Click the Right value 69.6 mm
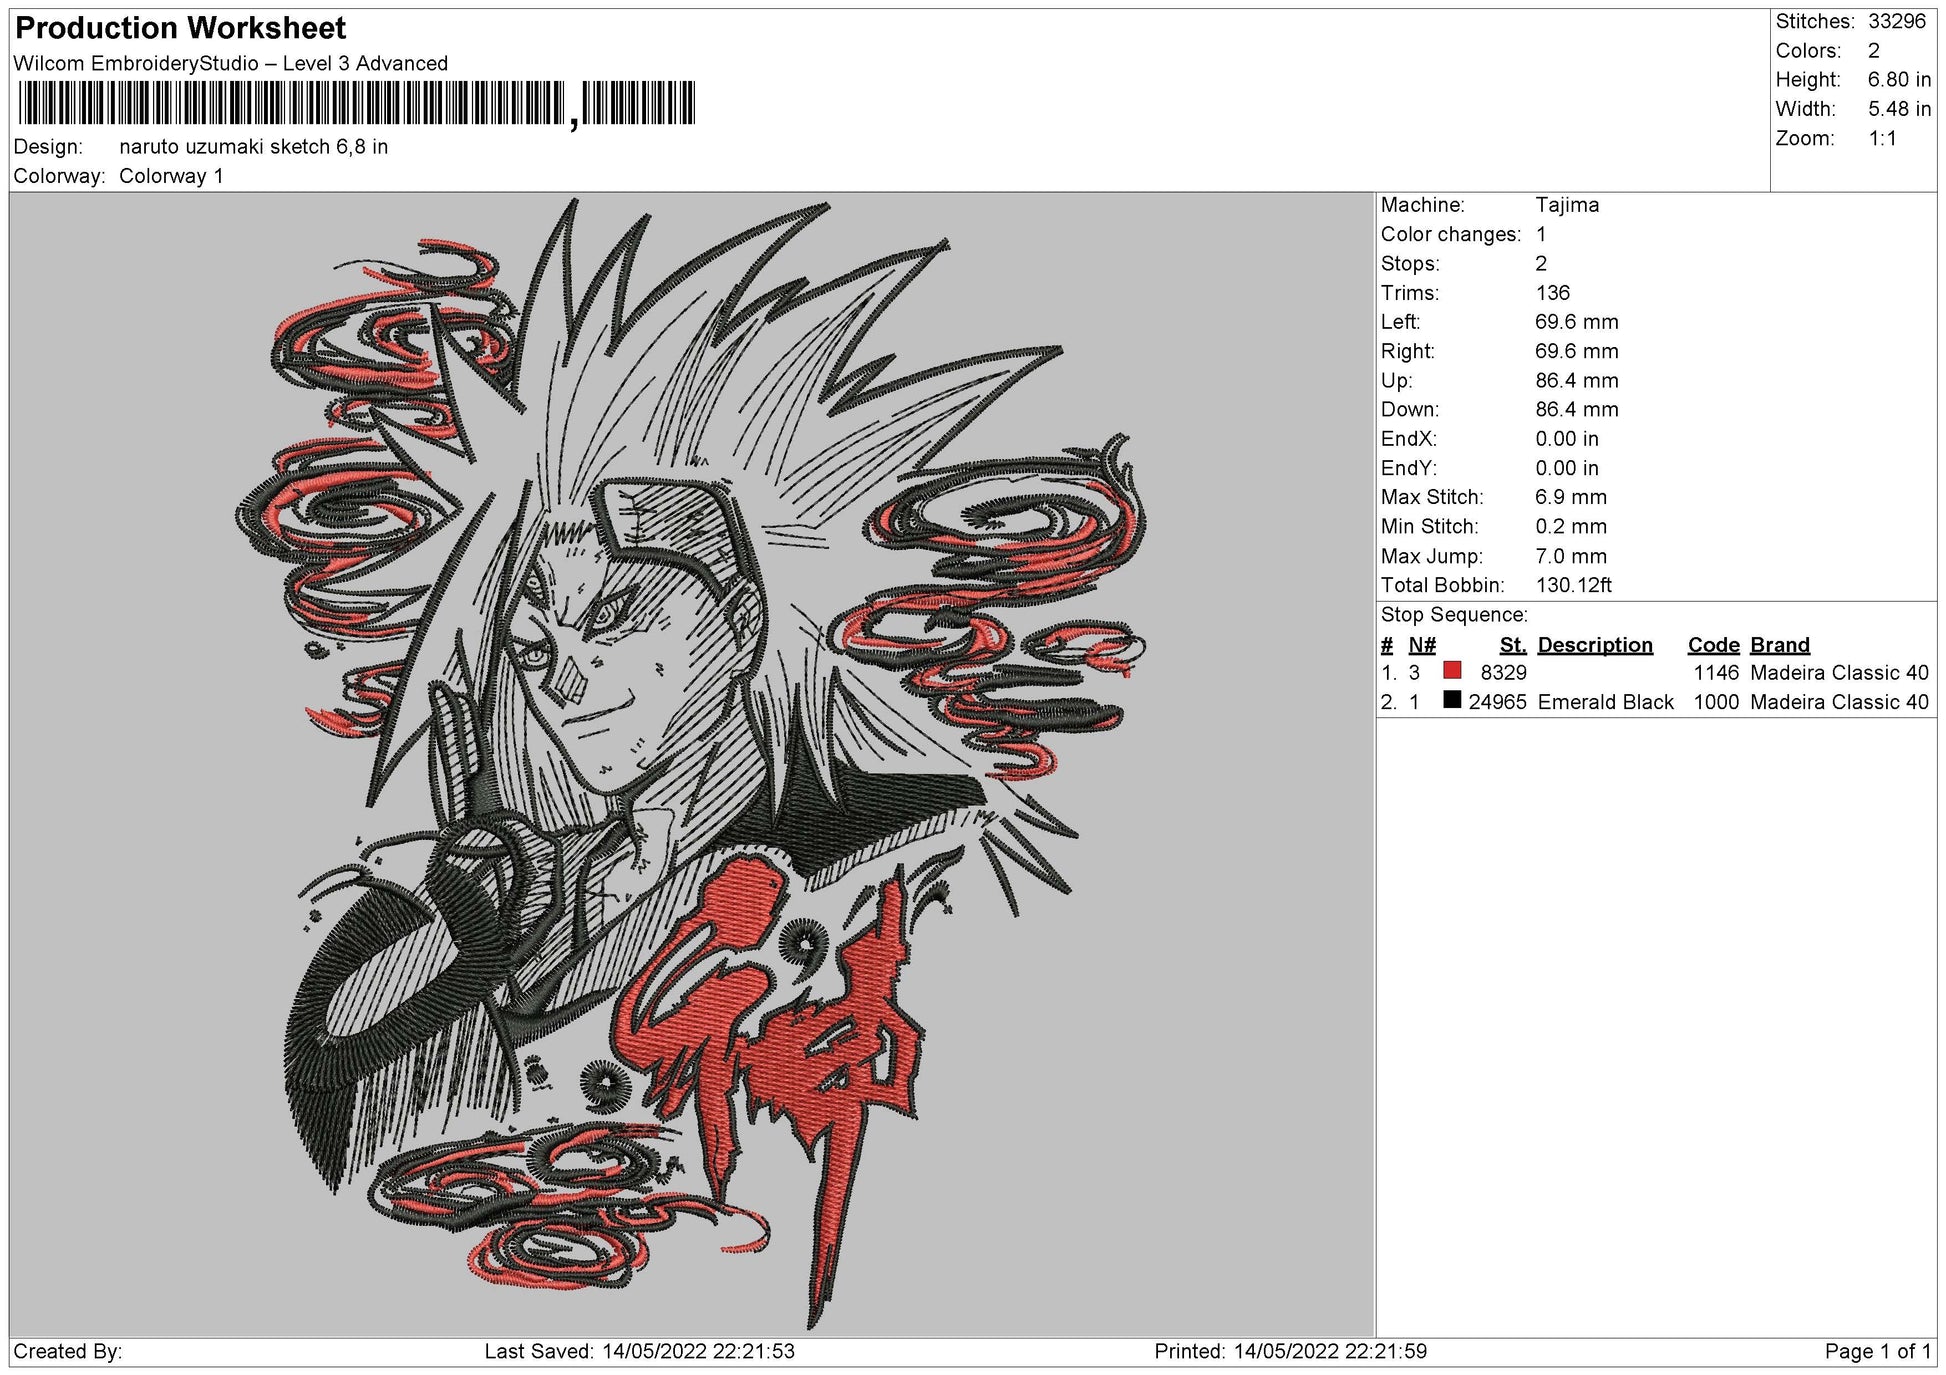Viewport: 1946px width, 1375px height. pos(1576,351)
